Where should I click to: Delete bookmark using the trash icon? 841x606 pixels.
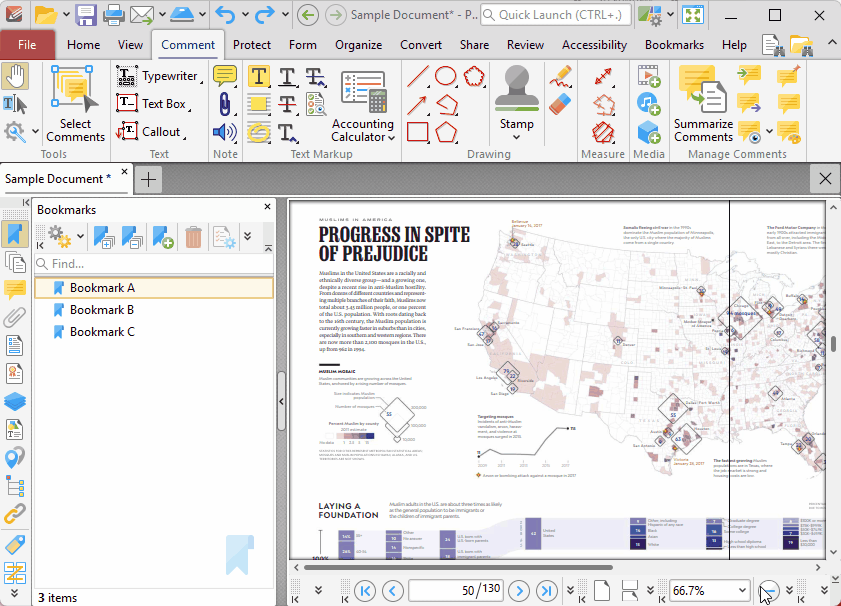[193, 237]
